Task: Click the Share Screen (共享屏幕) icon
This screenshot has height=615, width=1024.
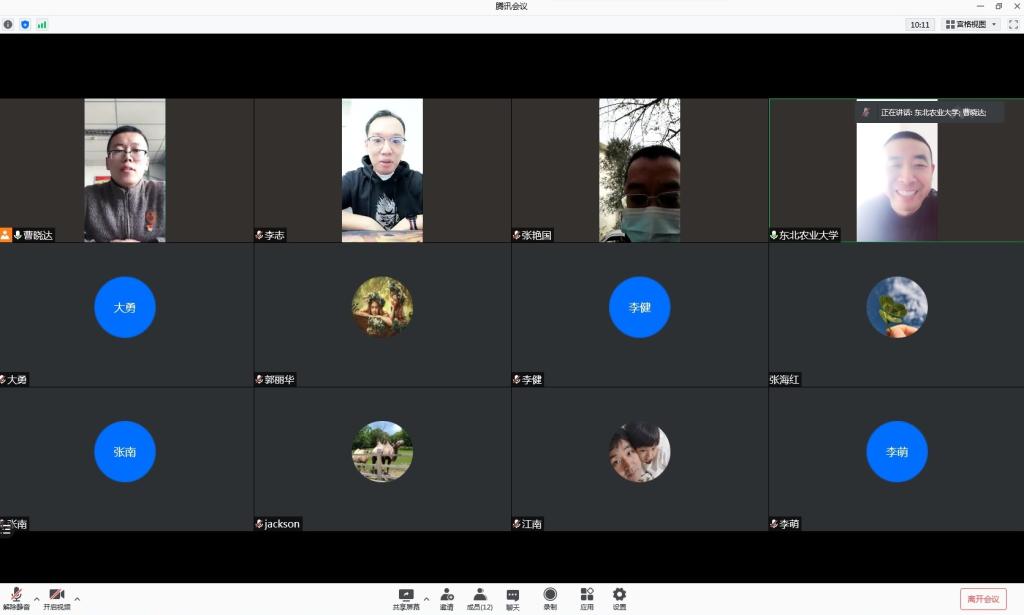Action: 406,597
